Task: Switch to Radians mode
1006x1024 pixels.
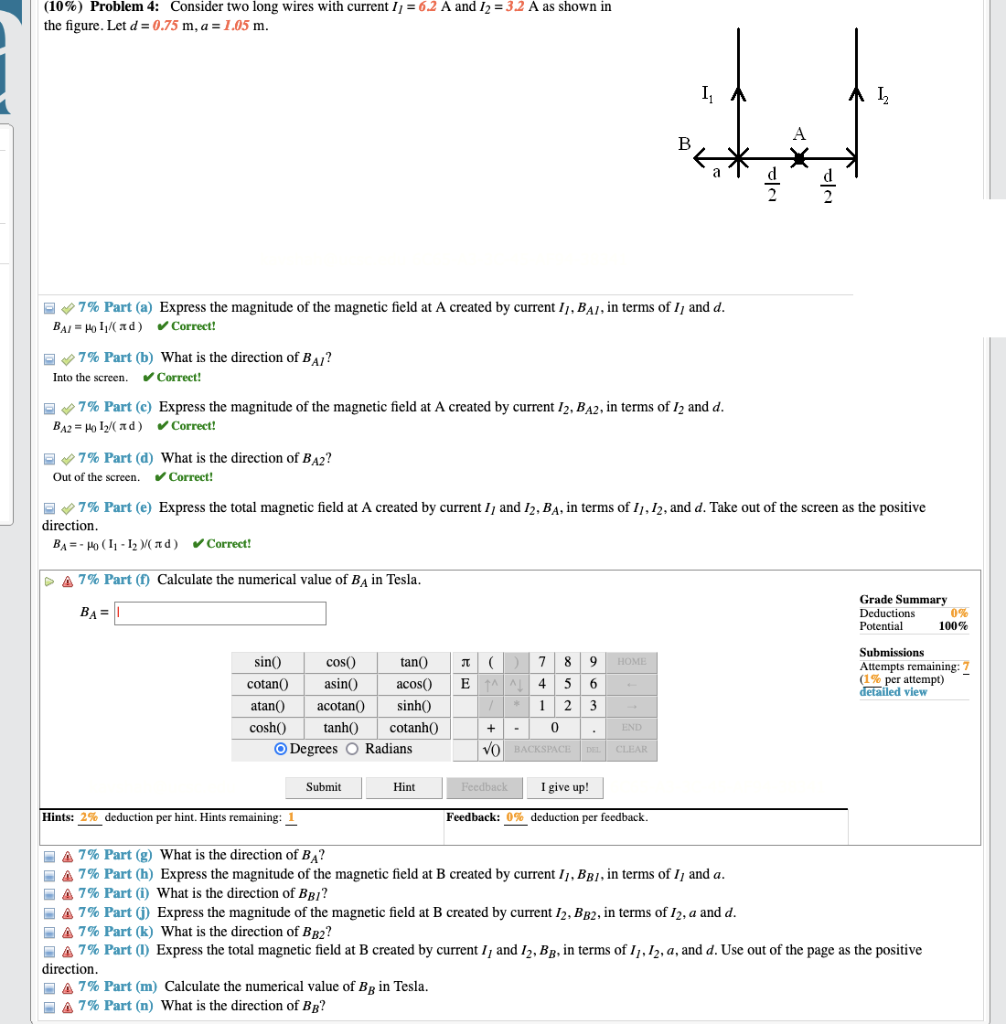Action: tap(352, 749)
